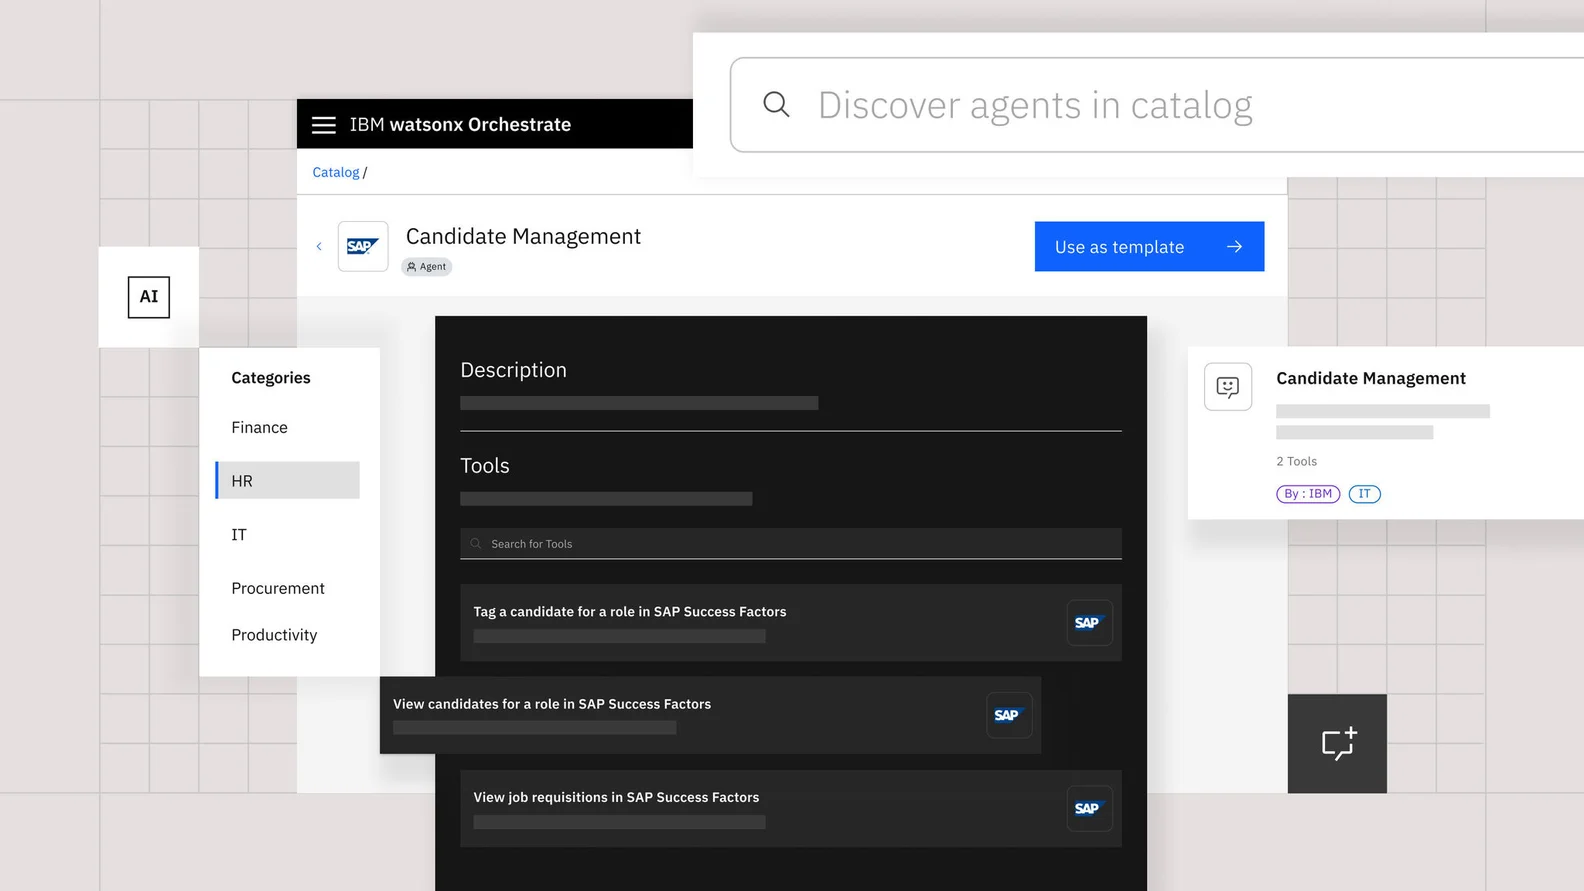Click the By : IBM tag
Screen dimensions: 1584x891
1307,494
